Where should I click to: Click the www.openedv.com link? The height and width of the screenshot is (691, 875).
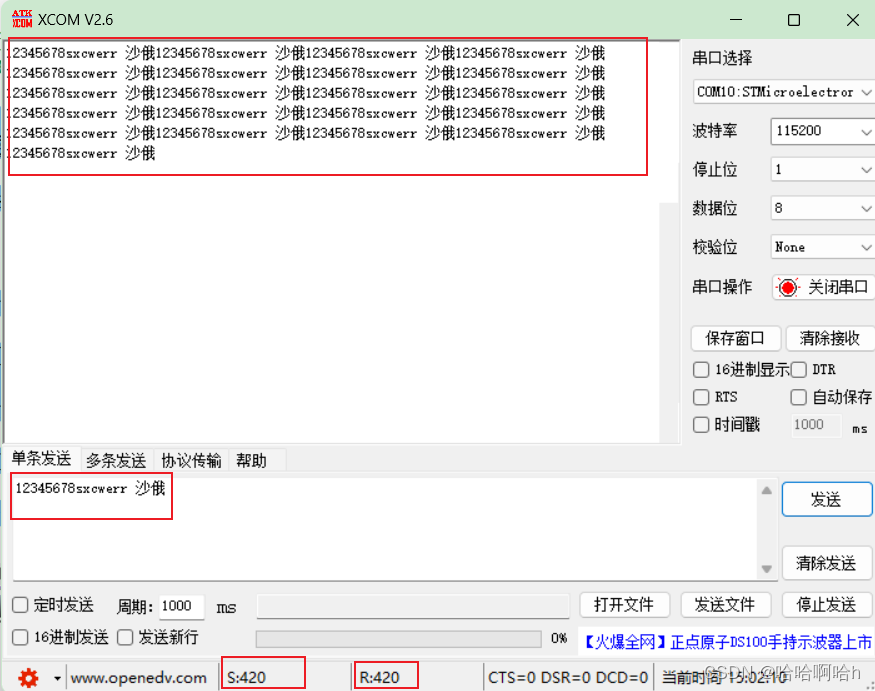point(140,677)
